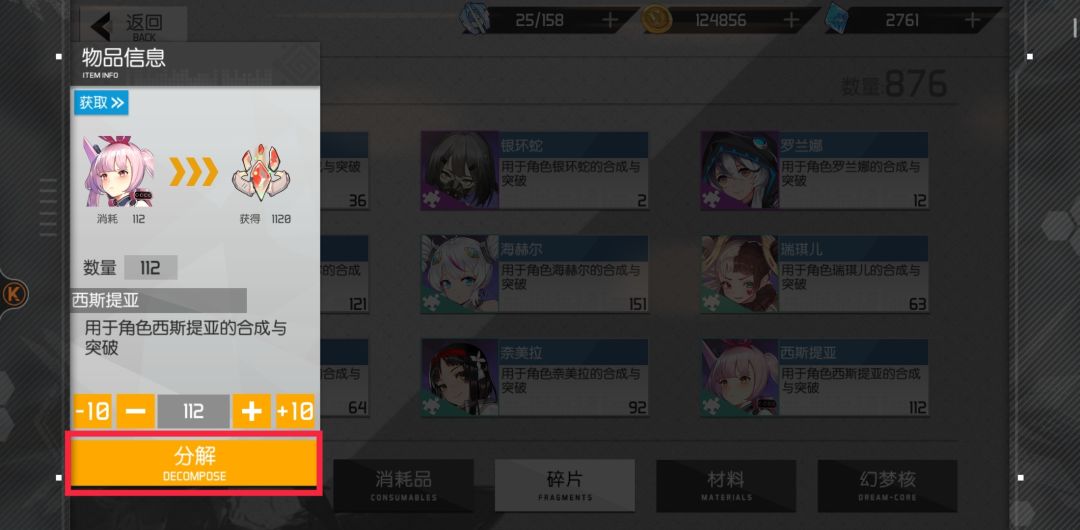Tap the gold coin currency icon
The image size is (1080, 530).
pos(656,20)
